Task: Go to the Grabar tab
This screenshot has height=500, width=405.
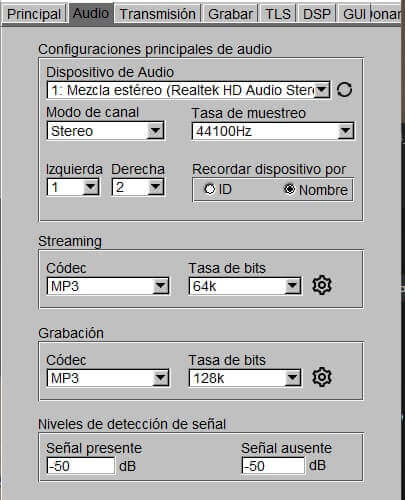Action: click(x=230, y=14)
